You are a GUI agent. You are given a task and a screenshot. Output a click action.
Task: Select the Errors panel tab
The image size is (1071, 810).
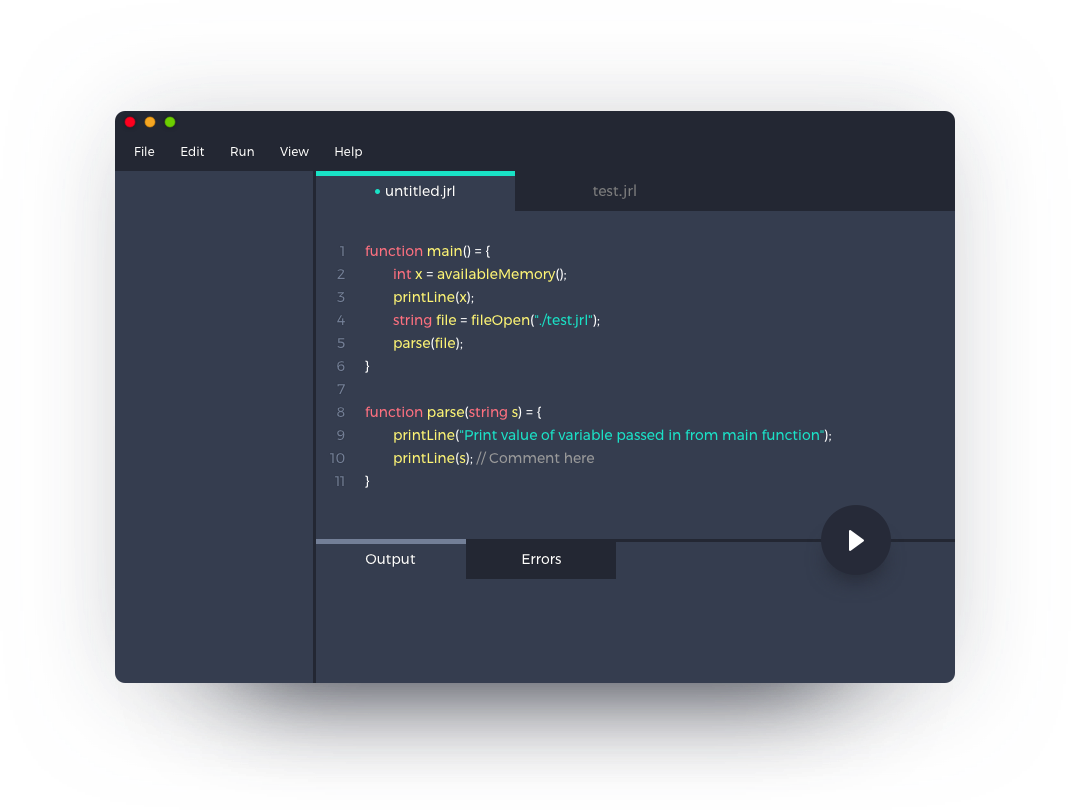(x=541, y=559)
